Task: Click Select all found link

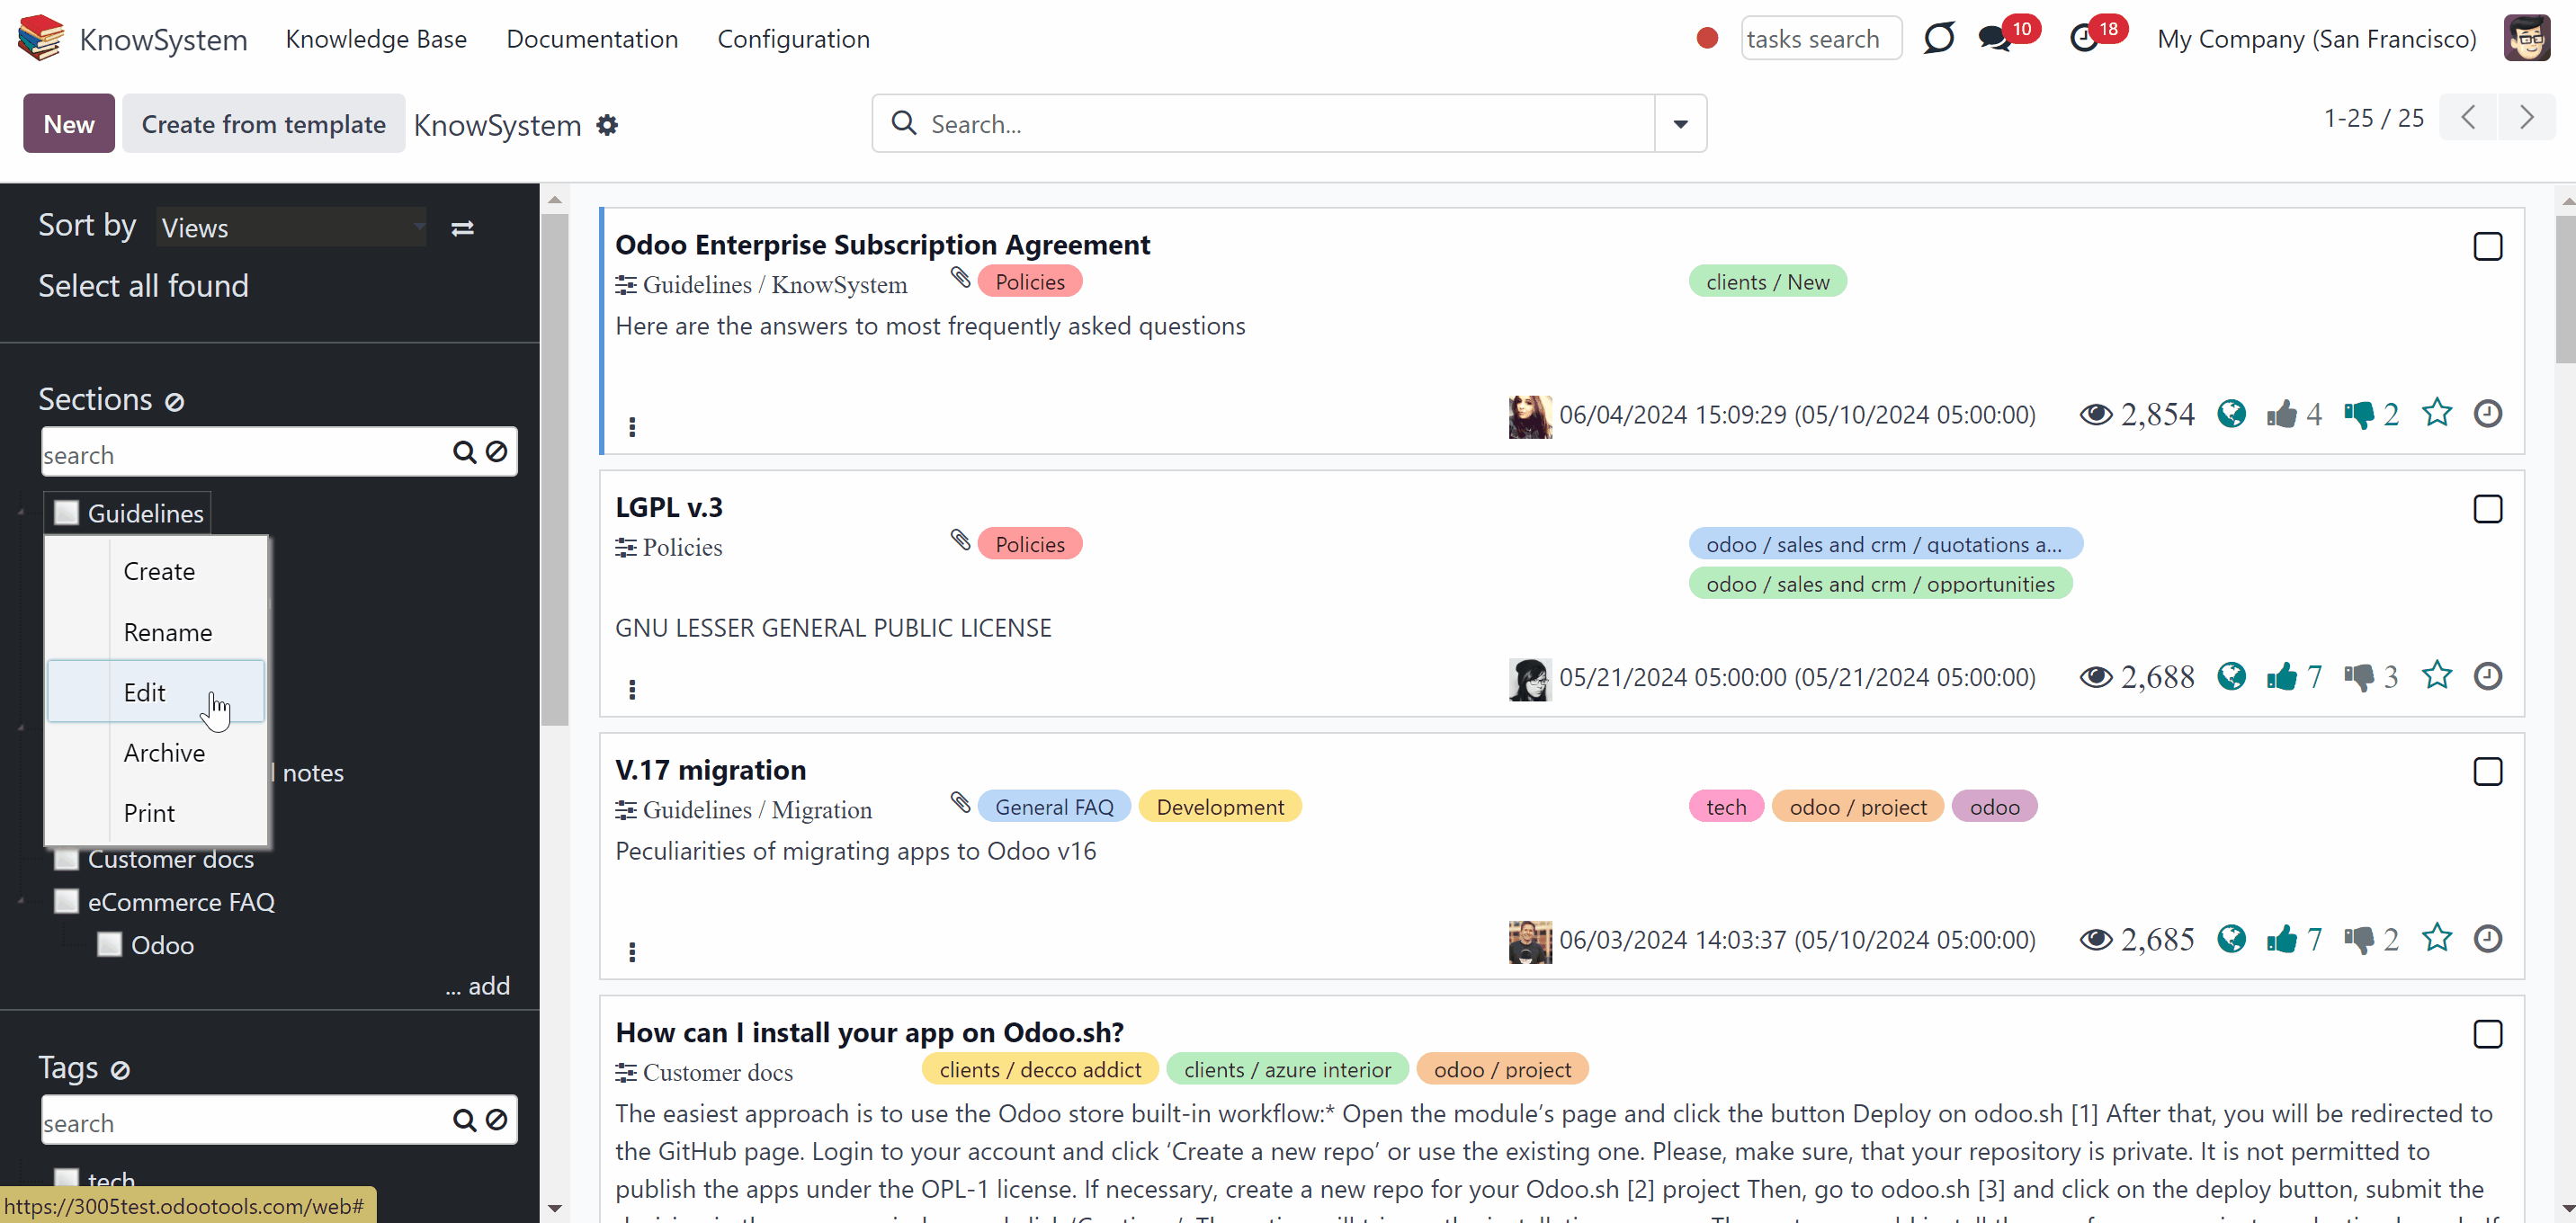Action: [144, 286]
